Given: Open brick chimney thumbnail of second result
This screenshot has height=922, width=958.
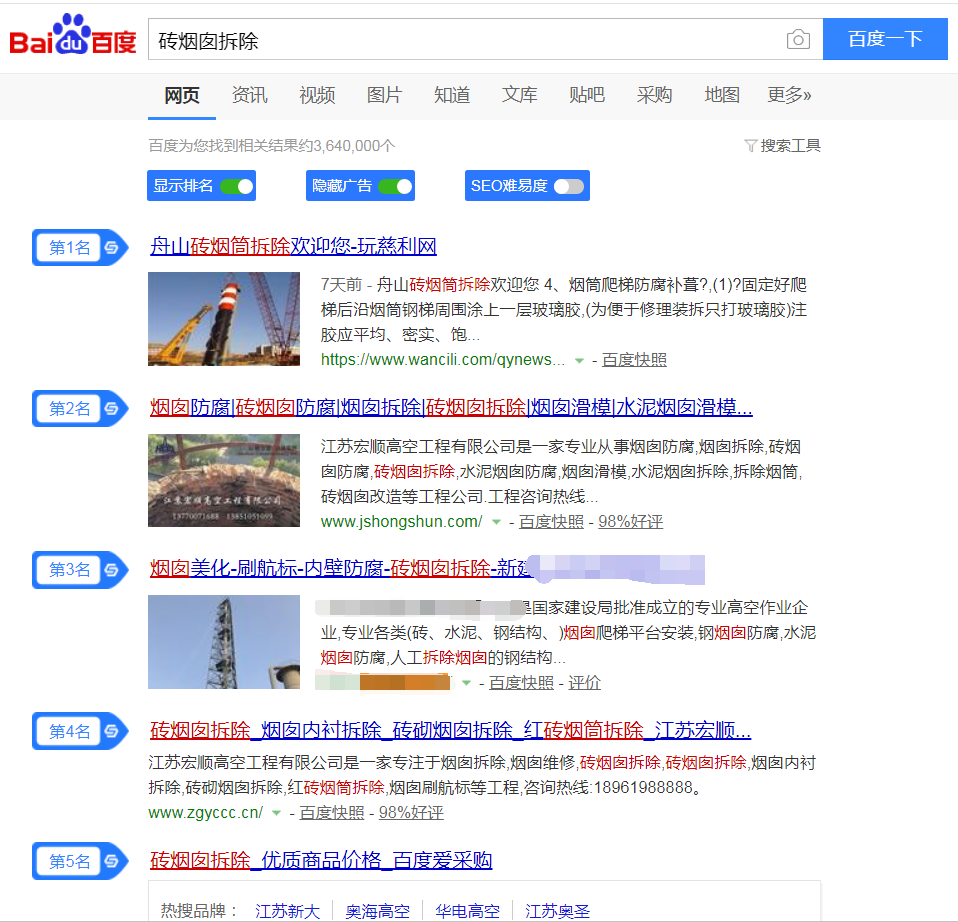Looking at the screenshot, I should (x=224, y=480).
